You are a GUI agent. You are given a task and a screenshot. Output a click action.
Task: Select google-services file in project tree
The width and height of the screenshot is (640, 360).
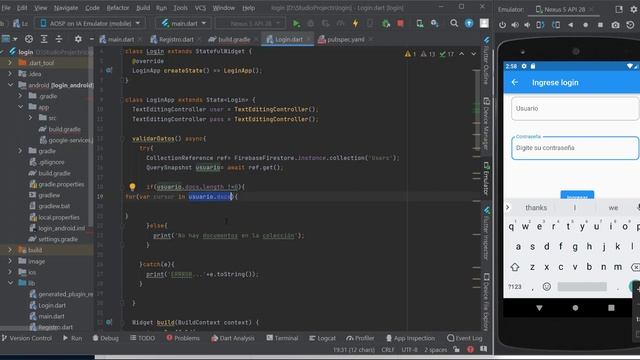click(67, 140)
